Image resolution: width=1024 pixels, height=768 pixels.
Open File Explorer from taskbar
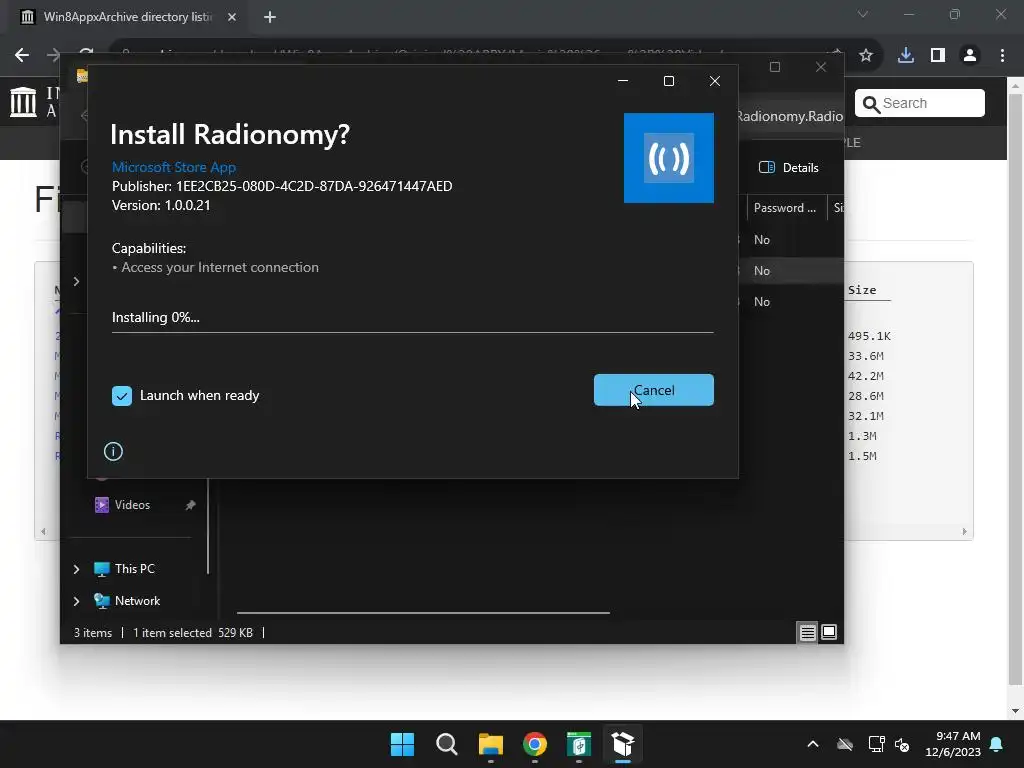(x=490, y=744)
